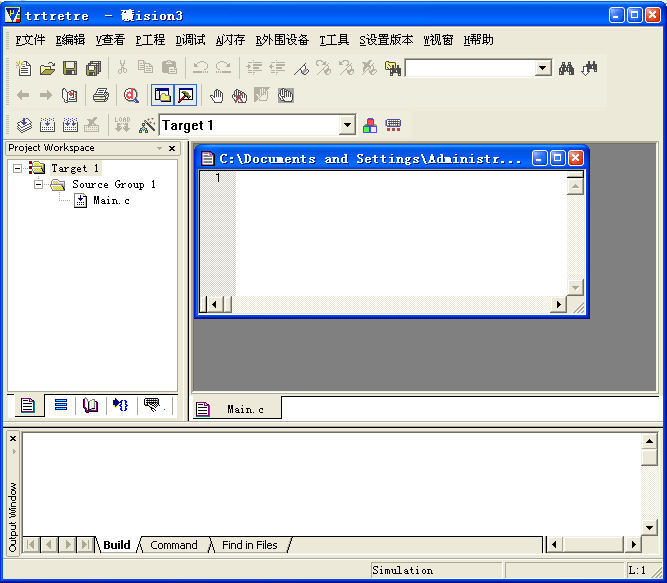Click the Copy toolbar icon
The width and height of the screenshot is (667, 583).
(145, 67)
